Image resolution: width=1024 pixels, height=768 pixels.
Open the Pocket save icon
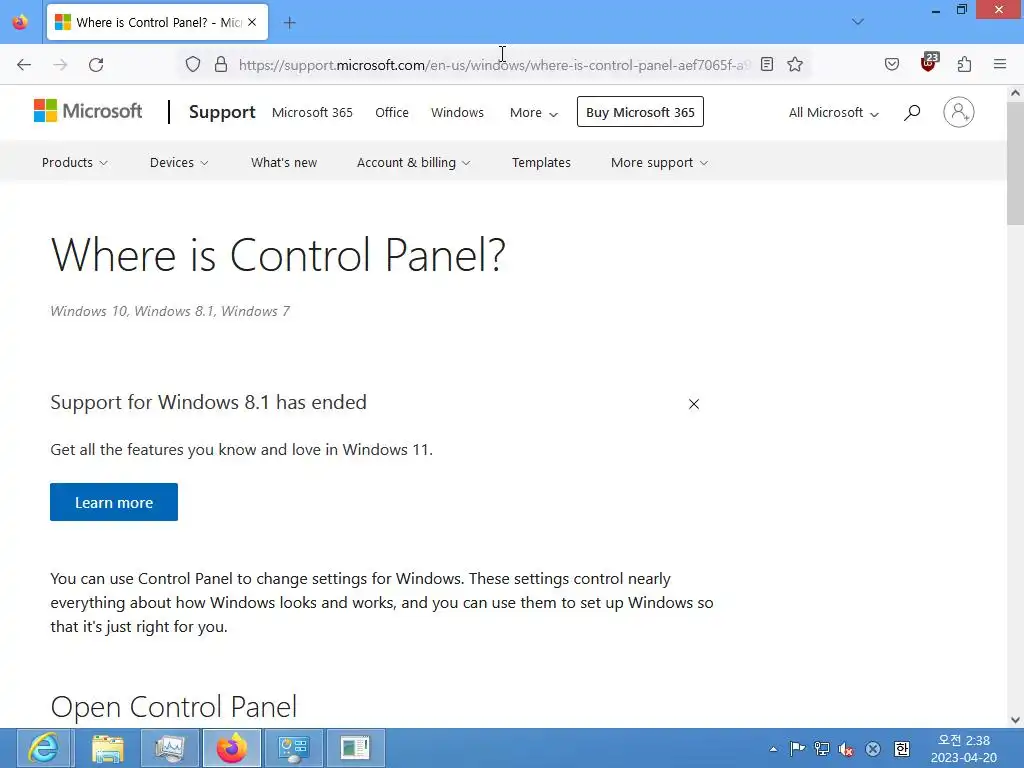pyautogui.click(x=892, y=65)
